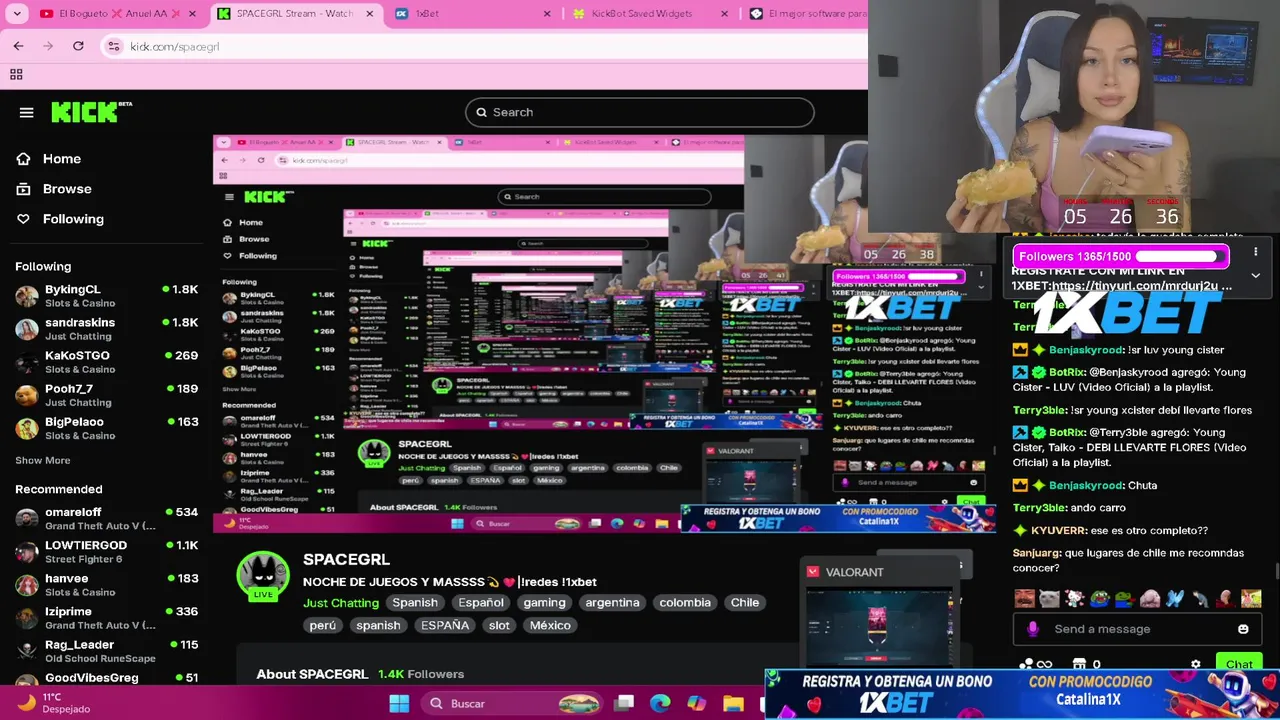Click the Home icon in Kick sidebar
This screenshot has height=720, width=1280.
(23, 158)
